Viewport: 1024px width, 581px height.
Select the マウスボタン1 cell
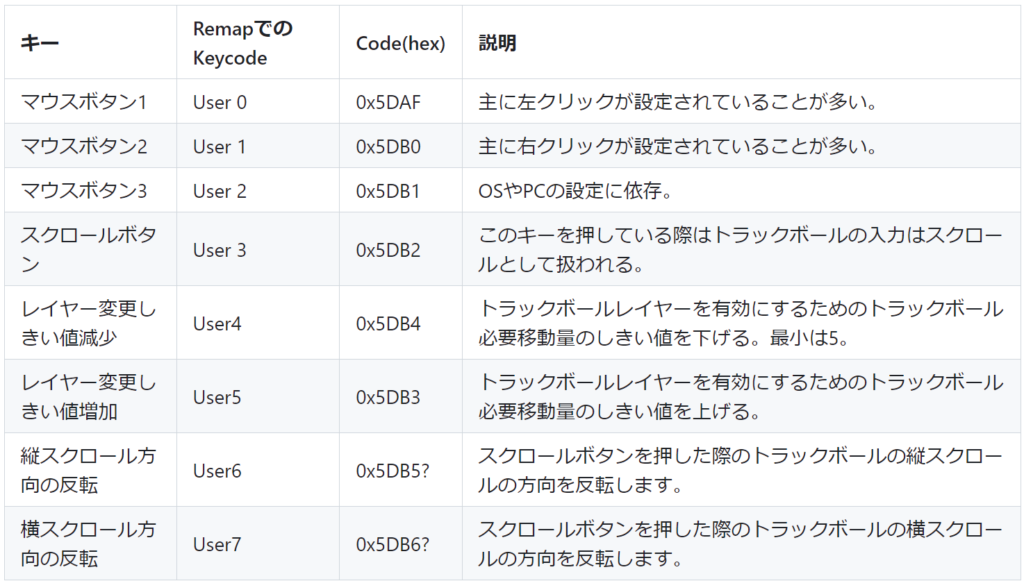(84, 102)
